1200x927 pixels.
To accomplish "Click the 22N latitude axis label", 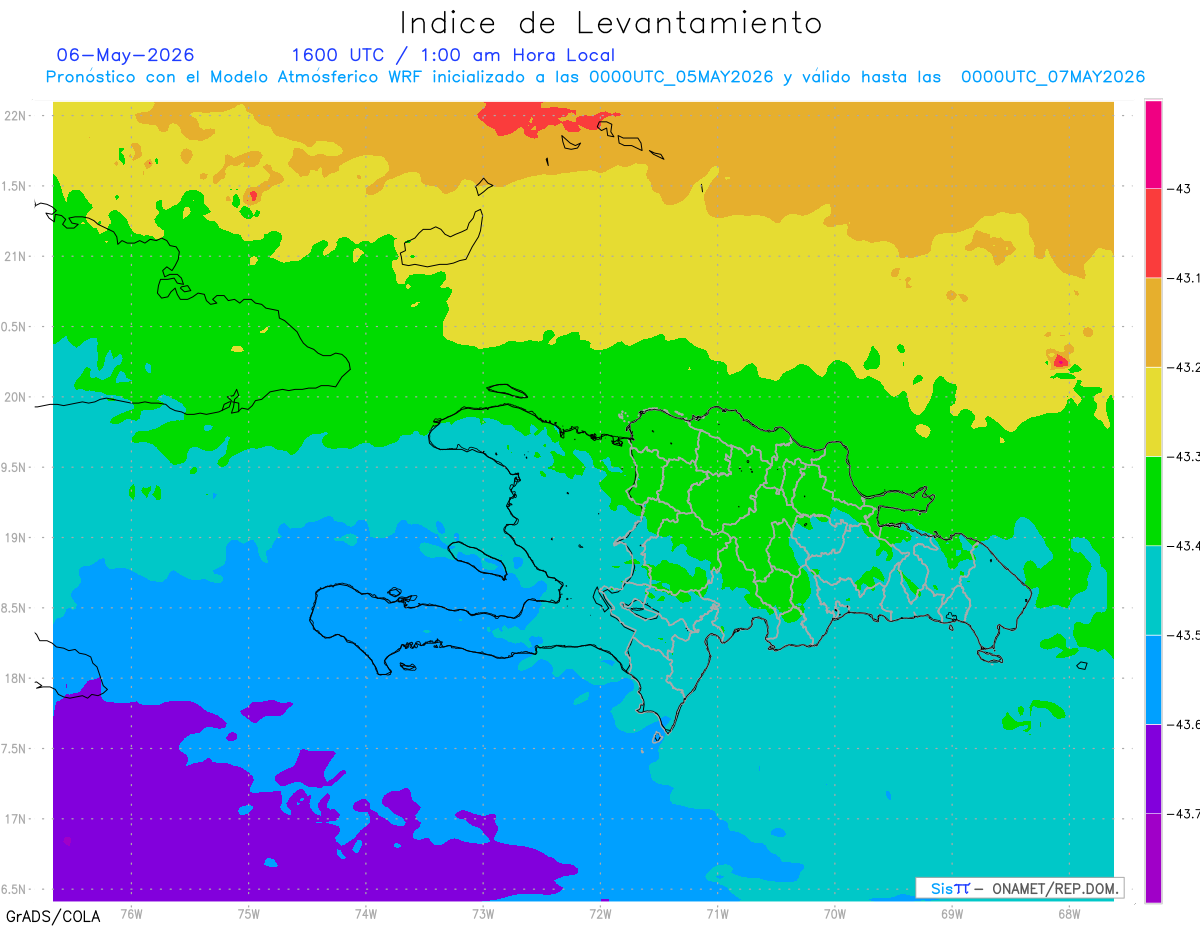I will click(18, 115).
